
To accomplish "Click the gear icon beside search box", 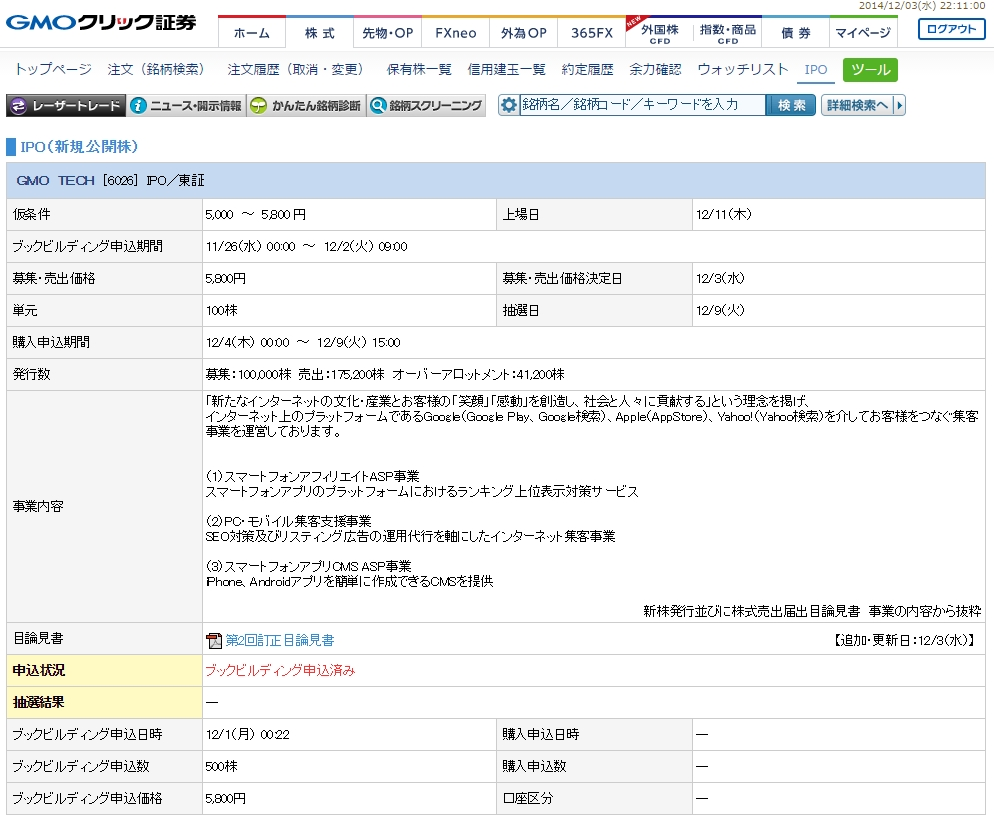I will [509, 105].
